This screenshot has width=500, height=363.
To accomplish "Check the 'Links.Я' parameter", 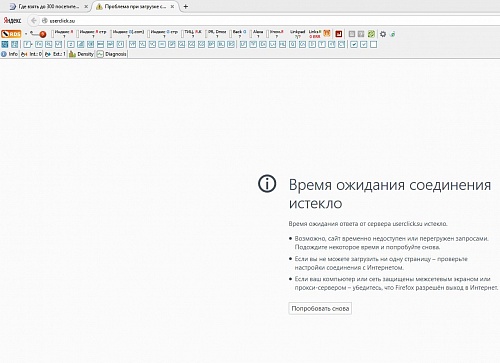I will [315, 34].
